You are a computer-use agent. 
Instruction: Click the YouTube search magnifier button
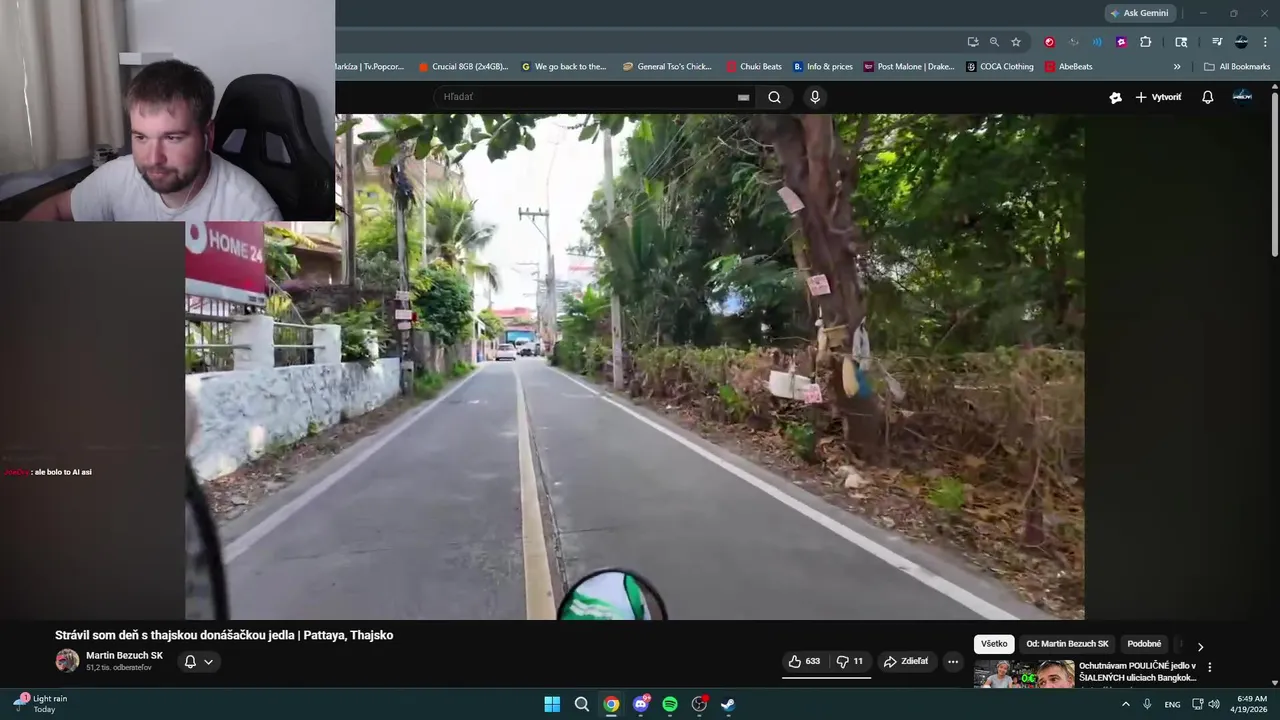point(774,97)
